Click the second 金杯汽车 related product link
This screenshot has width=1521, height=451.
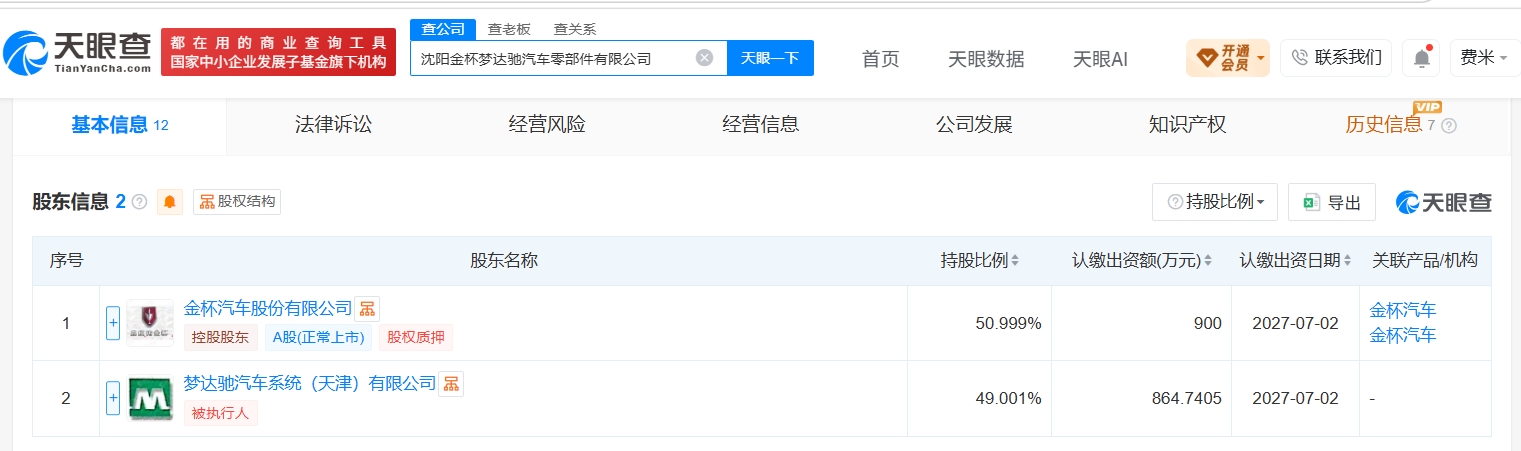pos(1402,335)
